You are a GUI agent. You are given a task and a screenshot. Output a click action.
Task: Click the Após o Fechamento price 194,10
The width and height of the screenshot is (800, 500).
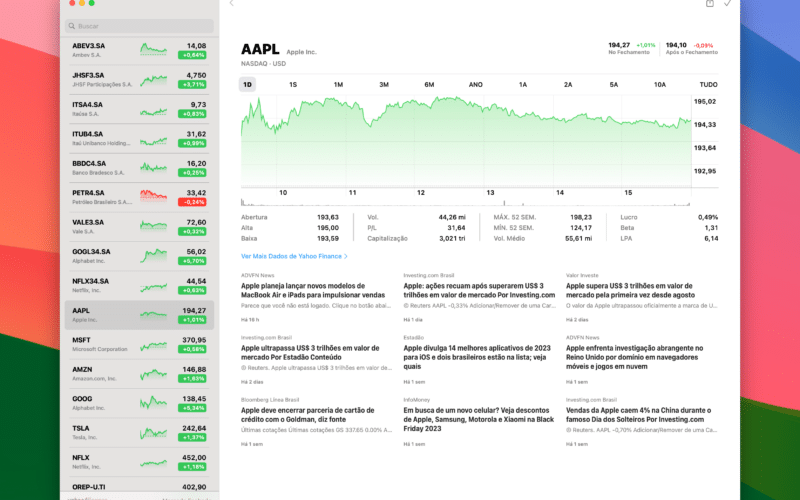[x=676, y=45]
